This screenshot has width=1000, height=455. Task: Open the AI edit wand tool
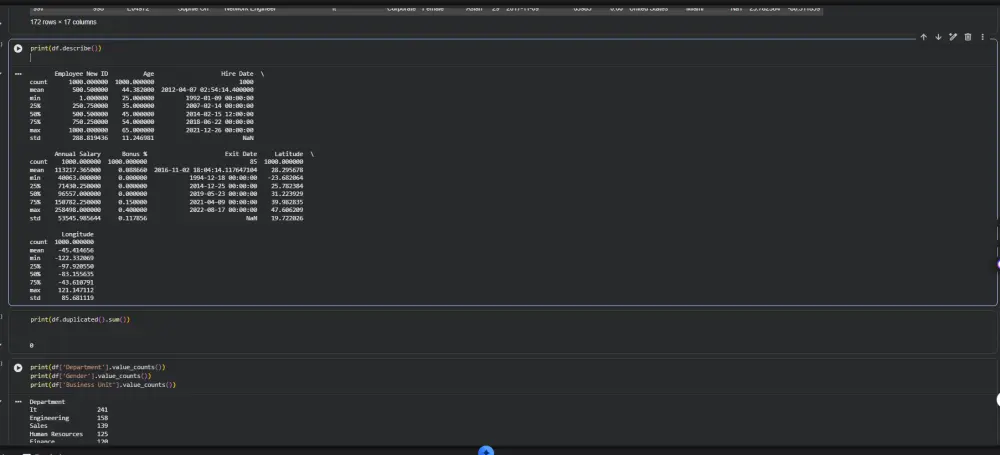(953, 37)
